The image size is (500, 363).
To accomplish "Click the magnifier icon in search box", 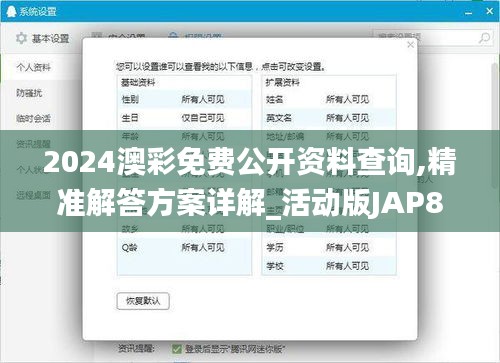I will (484, 38).
